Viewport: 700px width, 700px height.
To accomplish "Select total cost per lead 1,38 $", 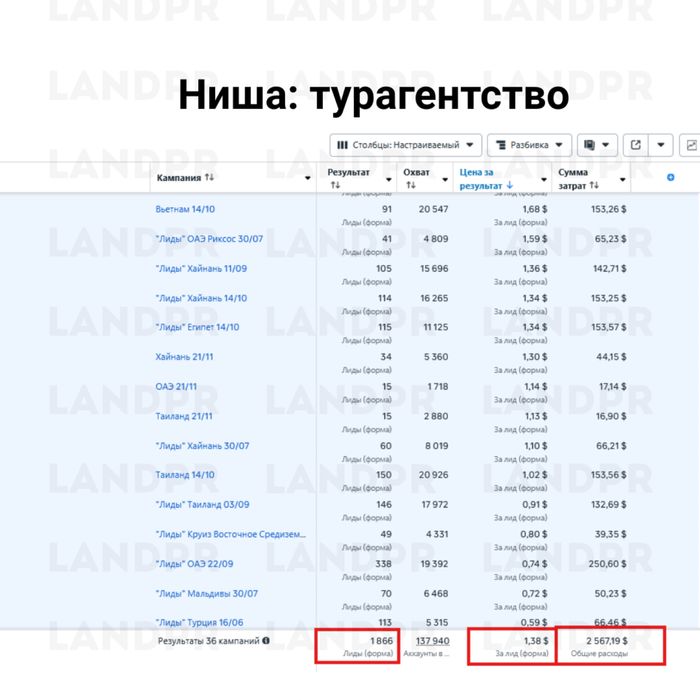I will (536, 641).
